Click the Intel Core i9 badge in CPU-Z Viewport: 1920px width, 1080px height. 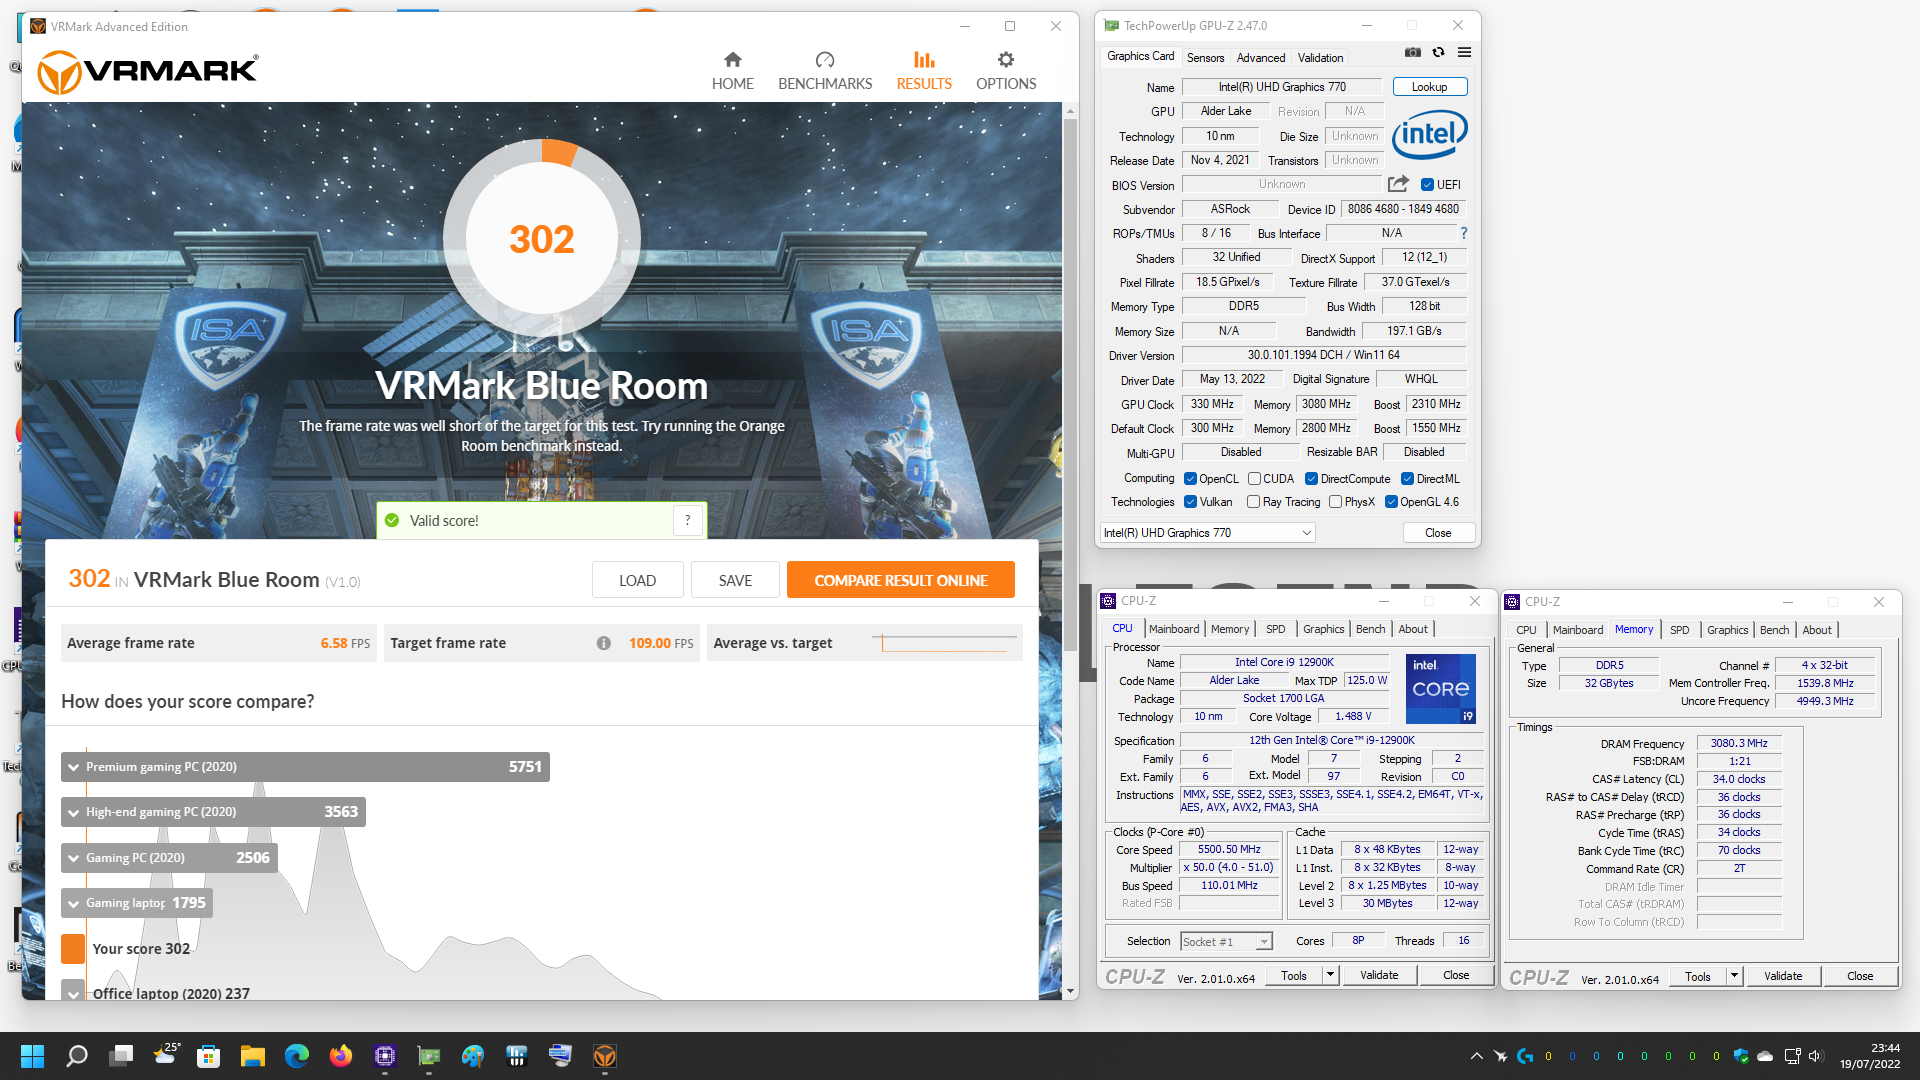[1440, 689]
